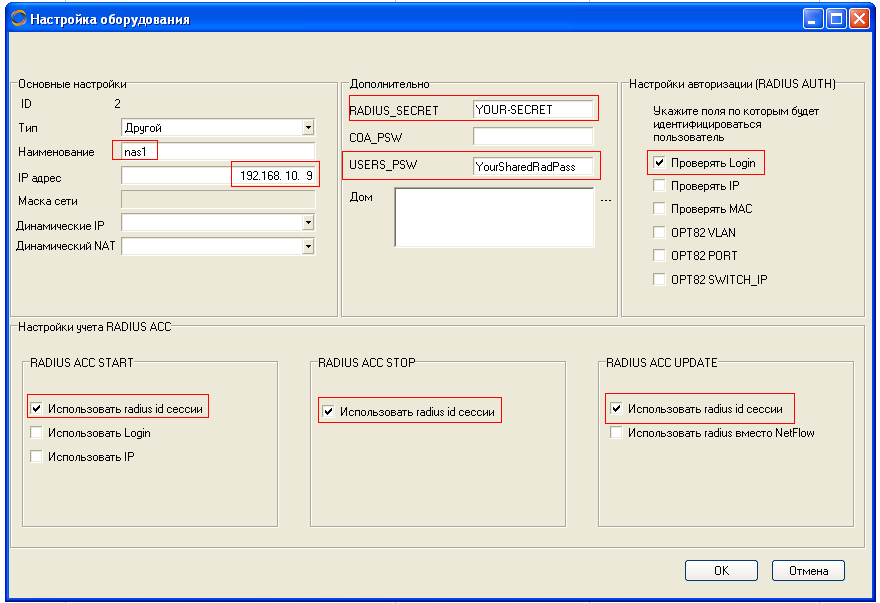Open the Динамический NAT combo box
Image resolution: width=880 pixels, height=603 pixels.
[x=308, y=246]
